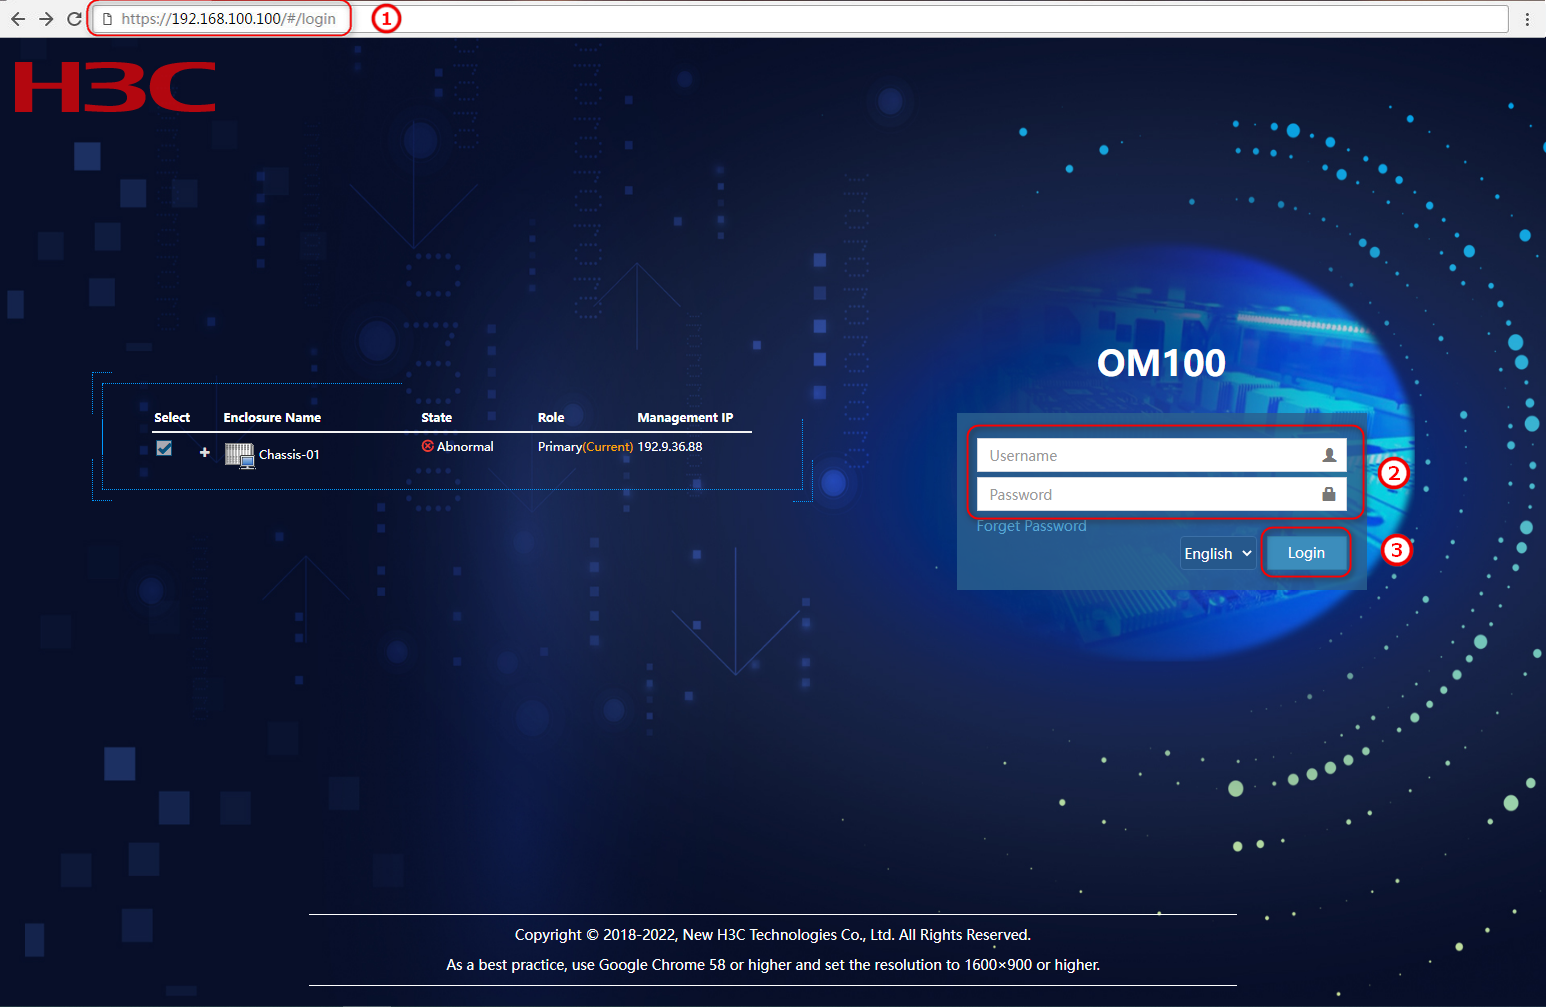Click the Management IP column header

685,418
